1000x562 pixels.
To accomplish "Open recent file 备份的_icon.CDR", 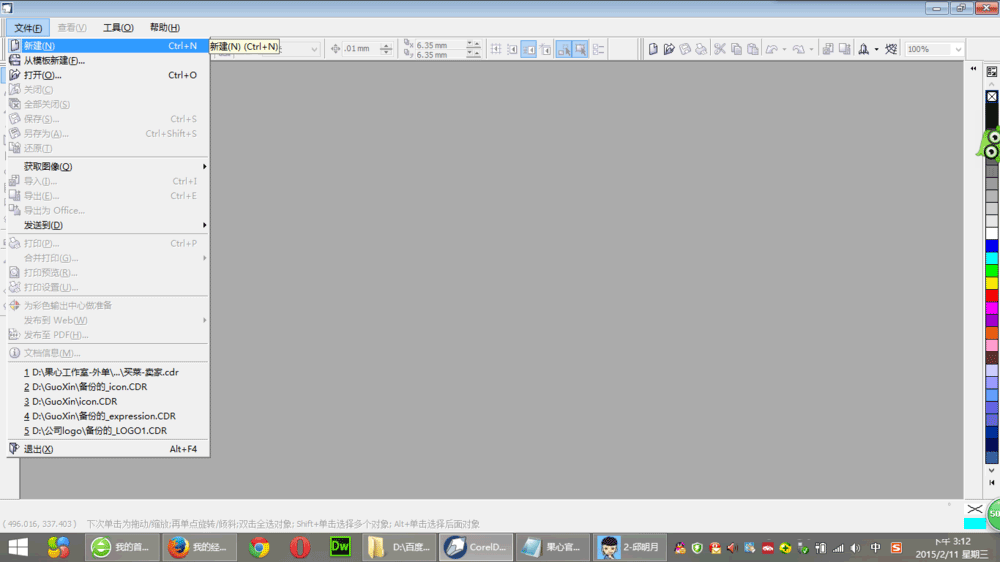I will click(108, 387).
